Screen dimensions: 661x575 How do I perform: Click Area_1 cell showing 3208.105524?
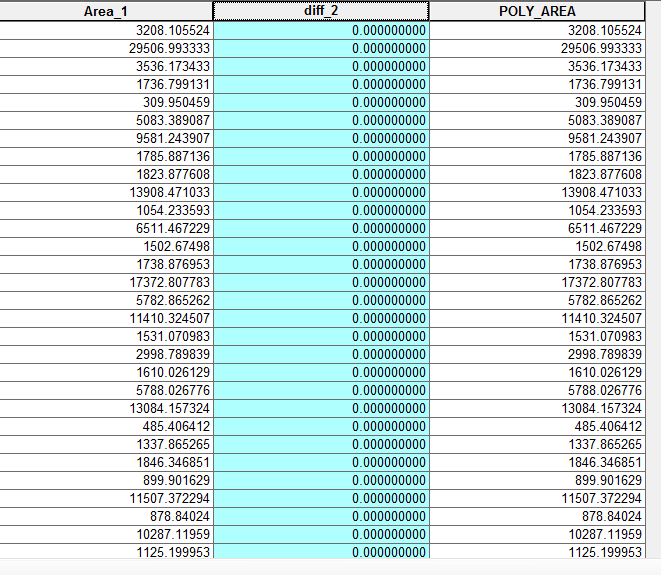(x=106, y=30)
